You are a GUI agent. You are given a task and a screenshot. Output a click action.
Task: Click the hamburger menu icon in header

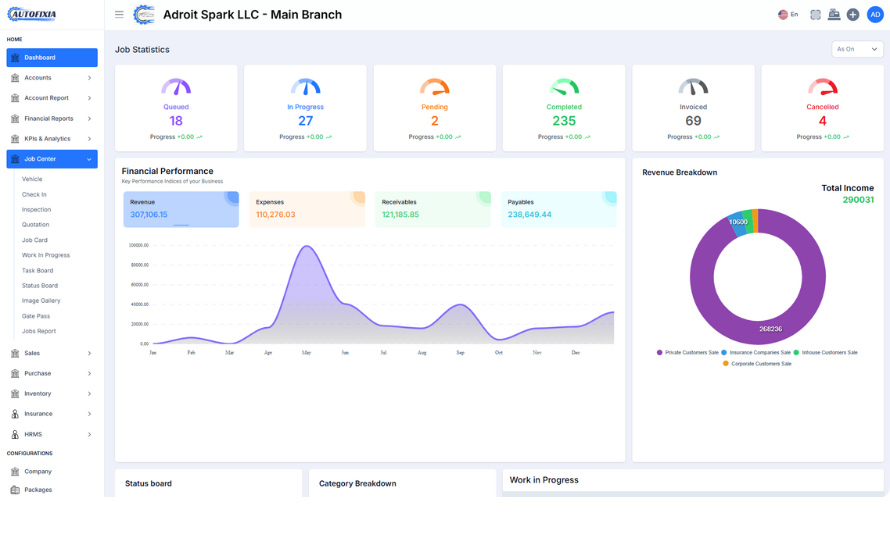(x=119, y=15)
